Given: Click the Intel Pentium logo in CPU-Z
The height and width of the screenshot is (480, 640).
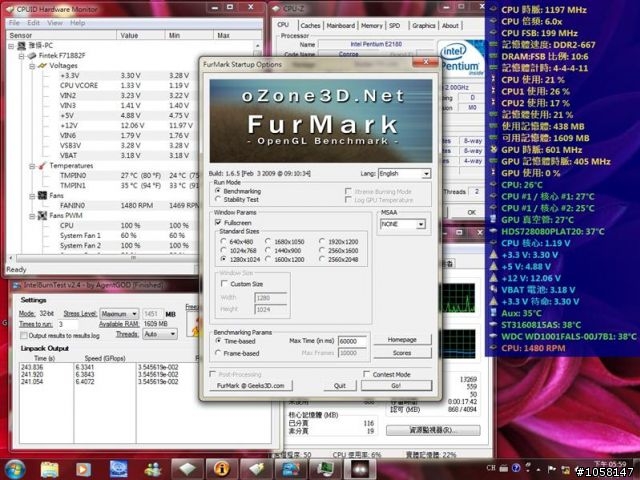Looking at the screenshot, I should point(461,59).
